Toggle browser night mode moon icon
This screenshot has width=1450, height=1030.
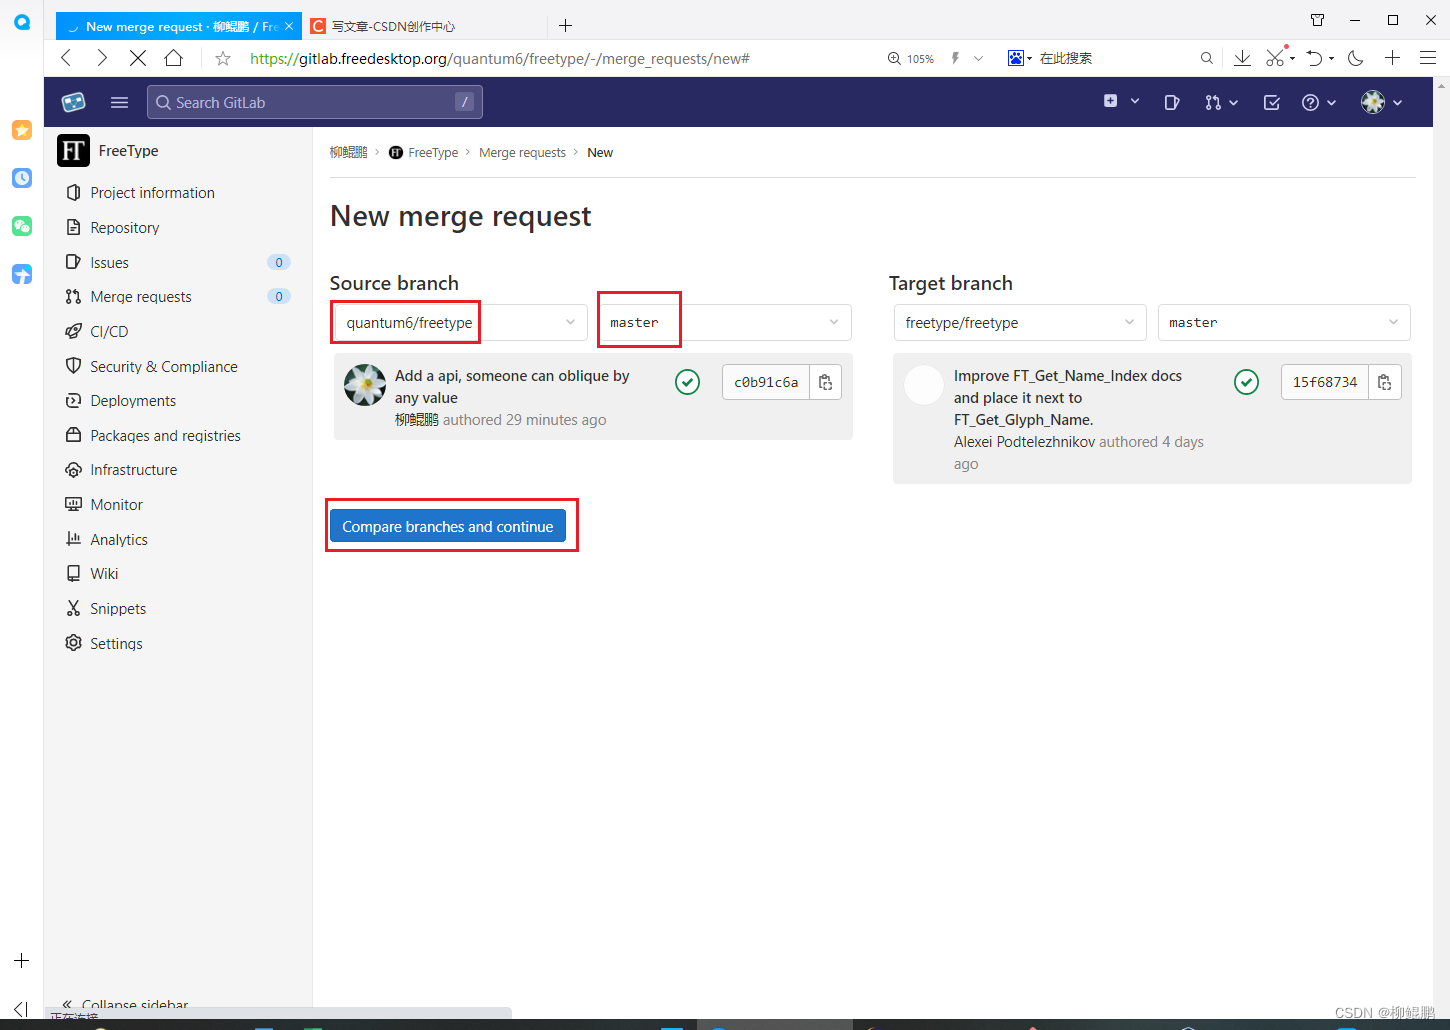1356,58
